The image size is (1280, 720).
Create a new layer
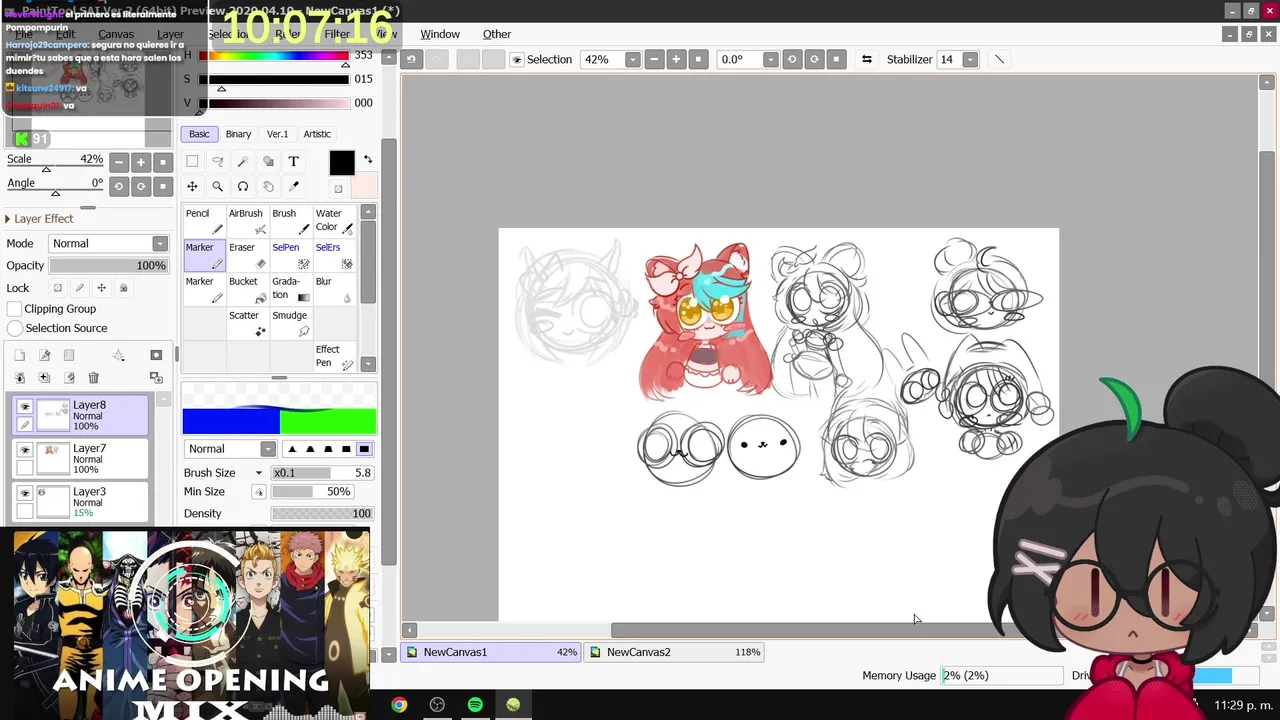(x=19, y=355)
